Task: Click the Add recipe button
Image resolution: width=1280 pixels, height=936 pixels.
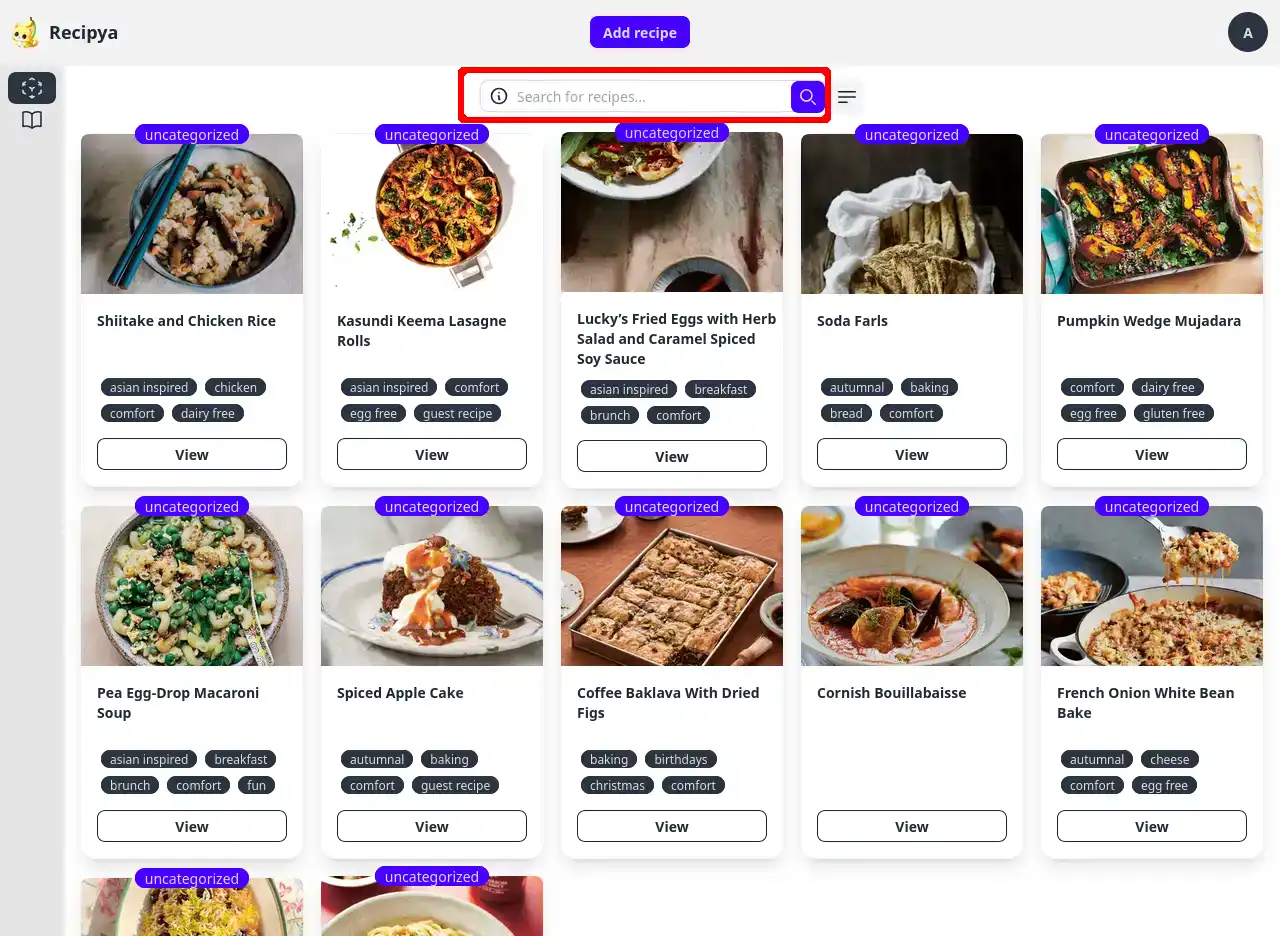Action: (x=640, y=33)
